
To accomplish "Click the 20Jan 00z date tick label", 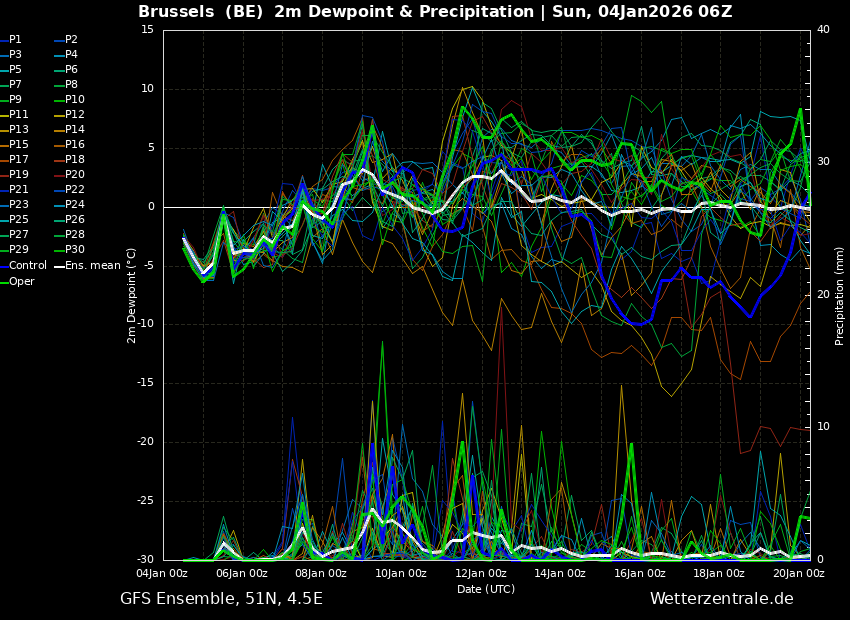I will click(x=798, y=573).
